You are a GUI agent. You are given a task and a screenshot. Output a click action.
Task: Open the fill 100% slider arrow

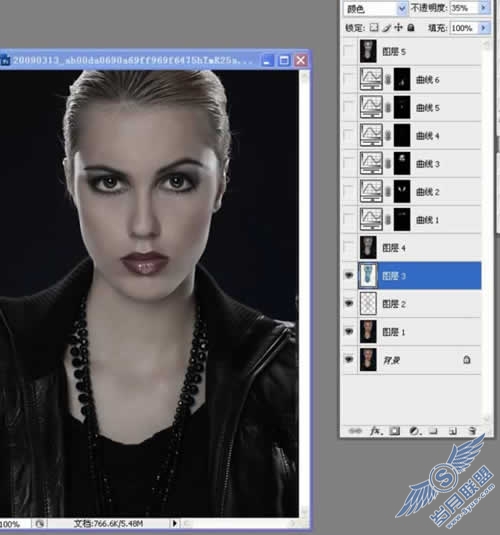point(484,28)
